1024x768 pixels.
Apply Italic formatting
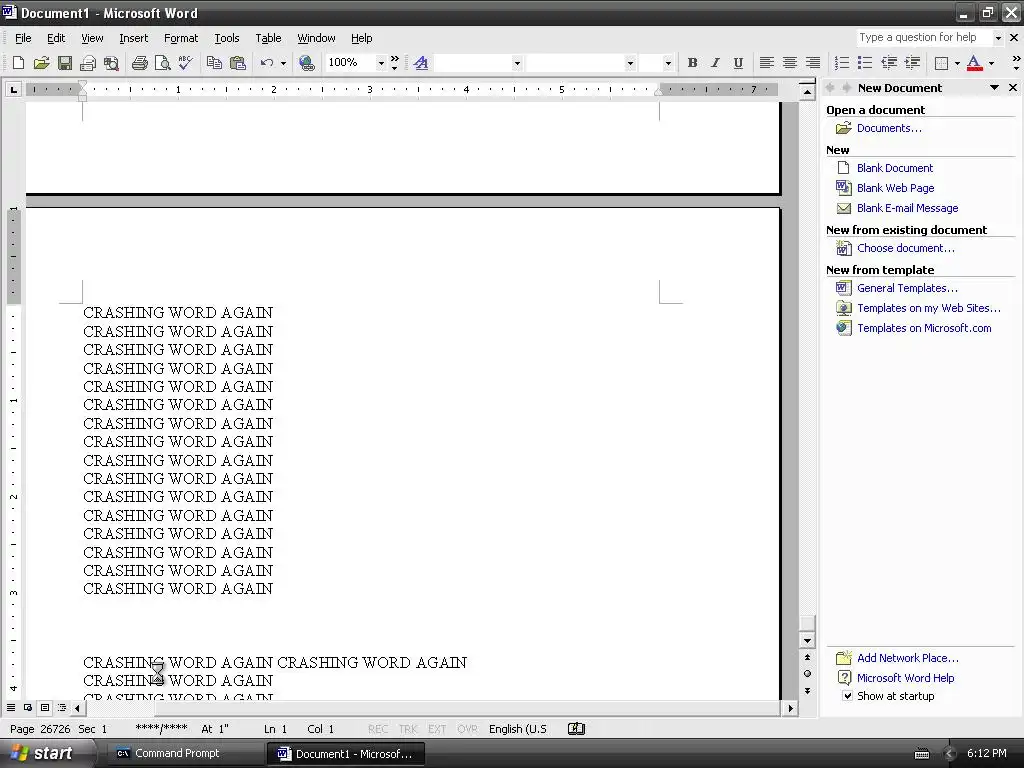pos(715,63)
